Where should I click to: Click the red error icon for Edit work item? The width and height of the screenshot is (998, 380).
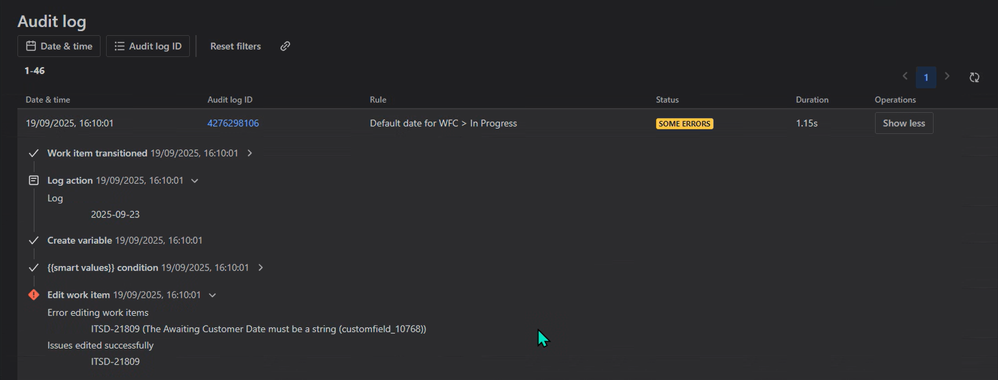pyautogui.click(x=34, y=295)
